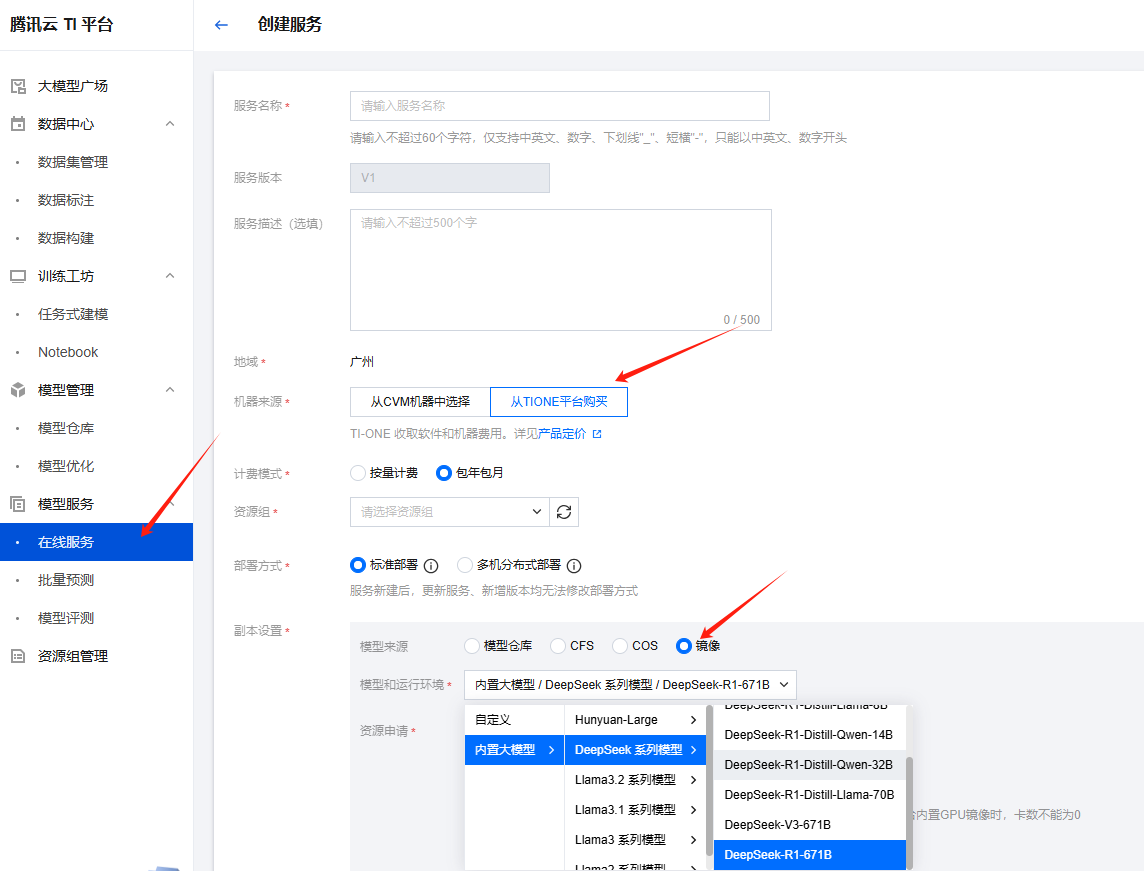Open the 产品定价 link
Screen dimensions: 1144x871
click(x=562, y=434)
